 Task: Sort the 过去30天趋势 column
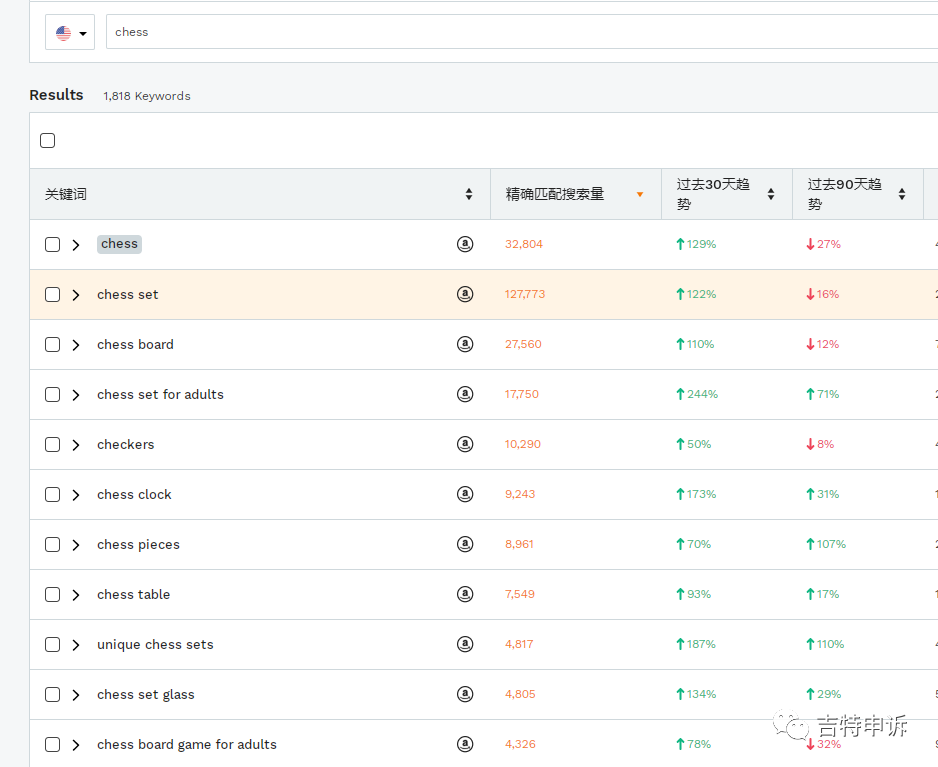click(x=770, y=194)
